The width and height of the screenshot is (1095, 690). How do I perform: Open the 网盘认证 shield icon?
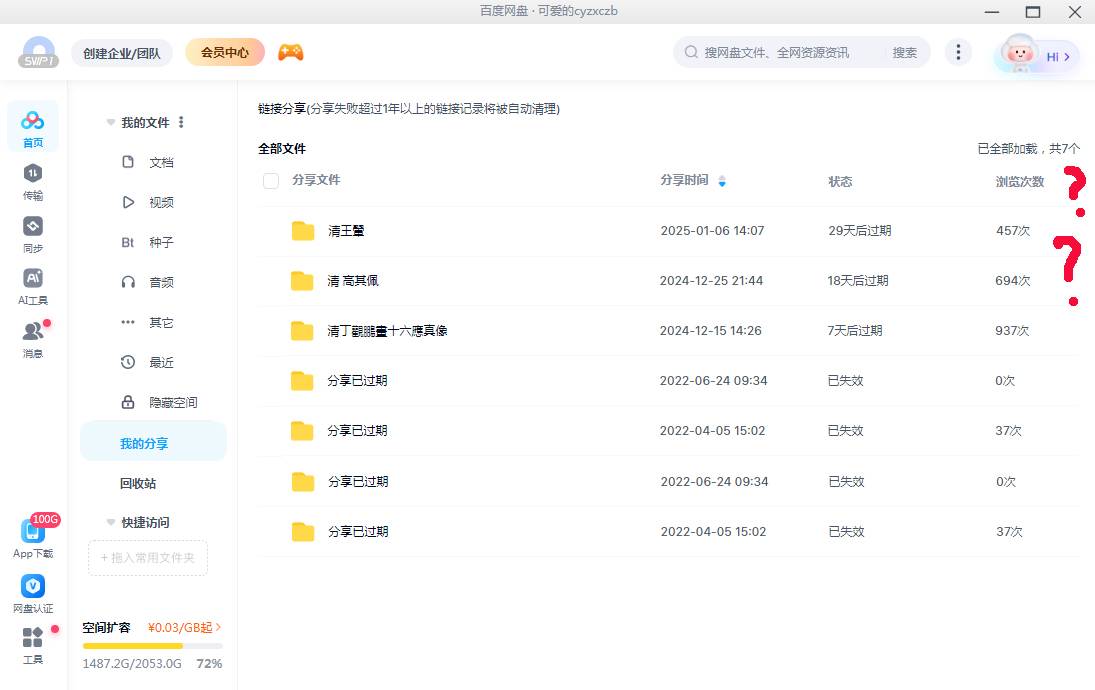(33, 587)
